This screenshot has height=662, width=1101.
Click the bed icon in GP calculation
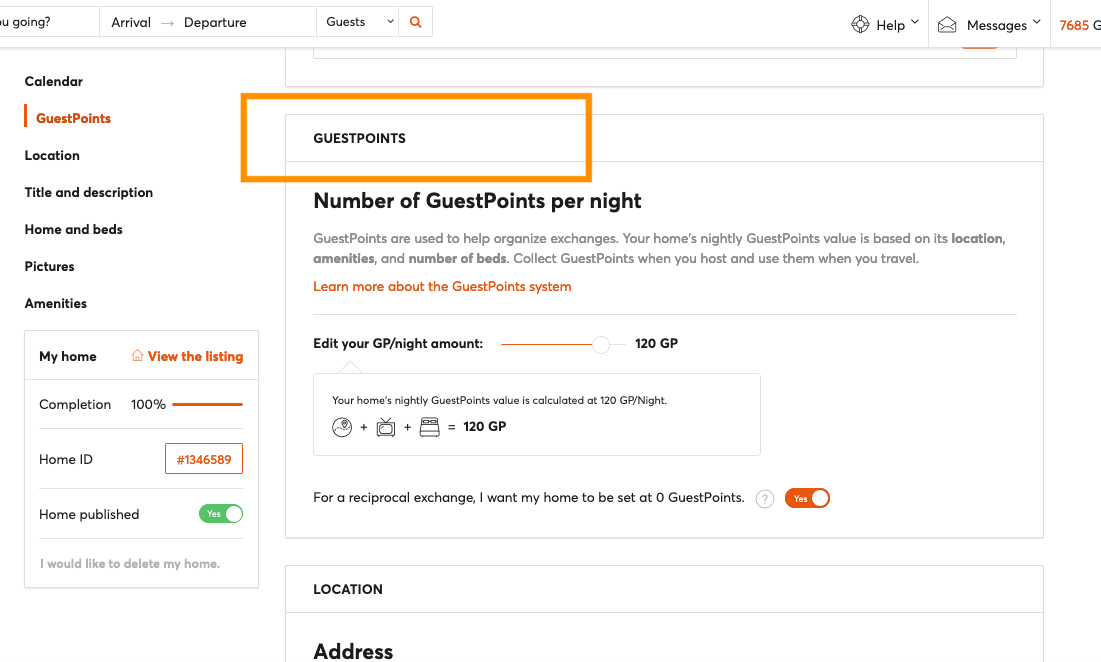430,427
